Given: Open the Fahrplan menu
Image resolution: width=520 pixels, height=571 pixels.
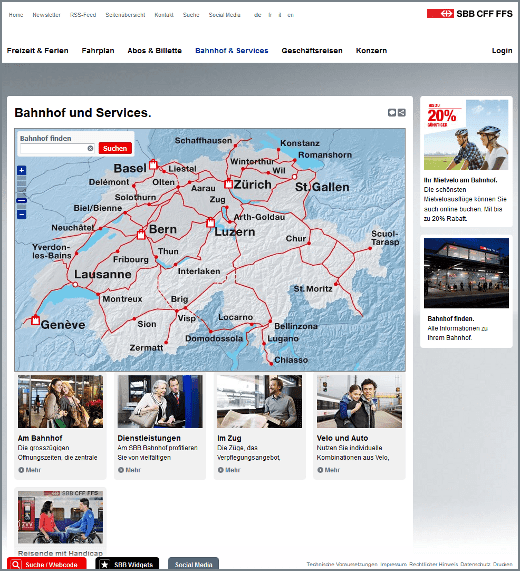Looking at the screenshot, I should pos(98,51).
